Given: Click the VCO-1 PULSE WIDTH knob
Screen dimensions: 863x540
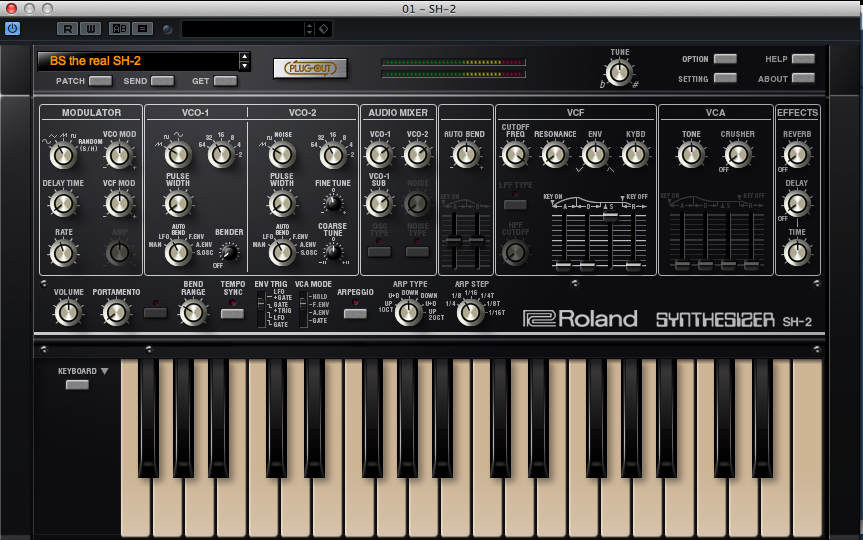Looking at the screenshot, I should coord(177,204).
